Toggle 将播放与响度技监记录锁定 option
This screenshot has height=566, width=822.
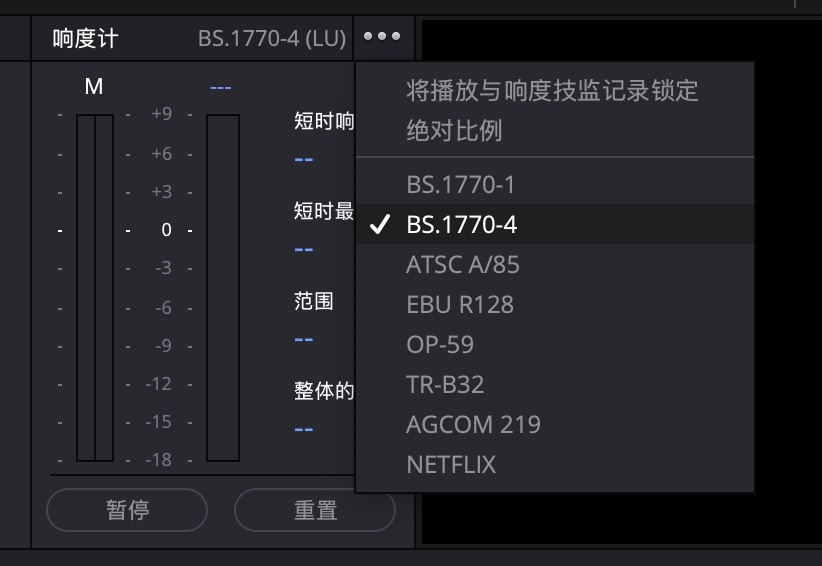[552, 91]
